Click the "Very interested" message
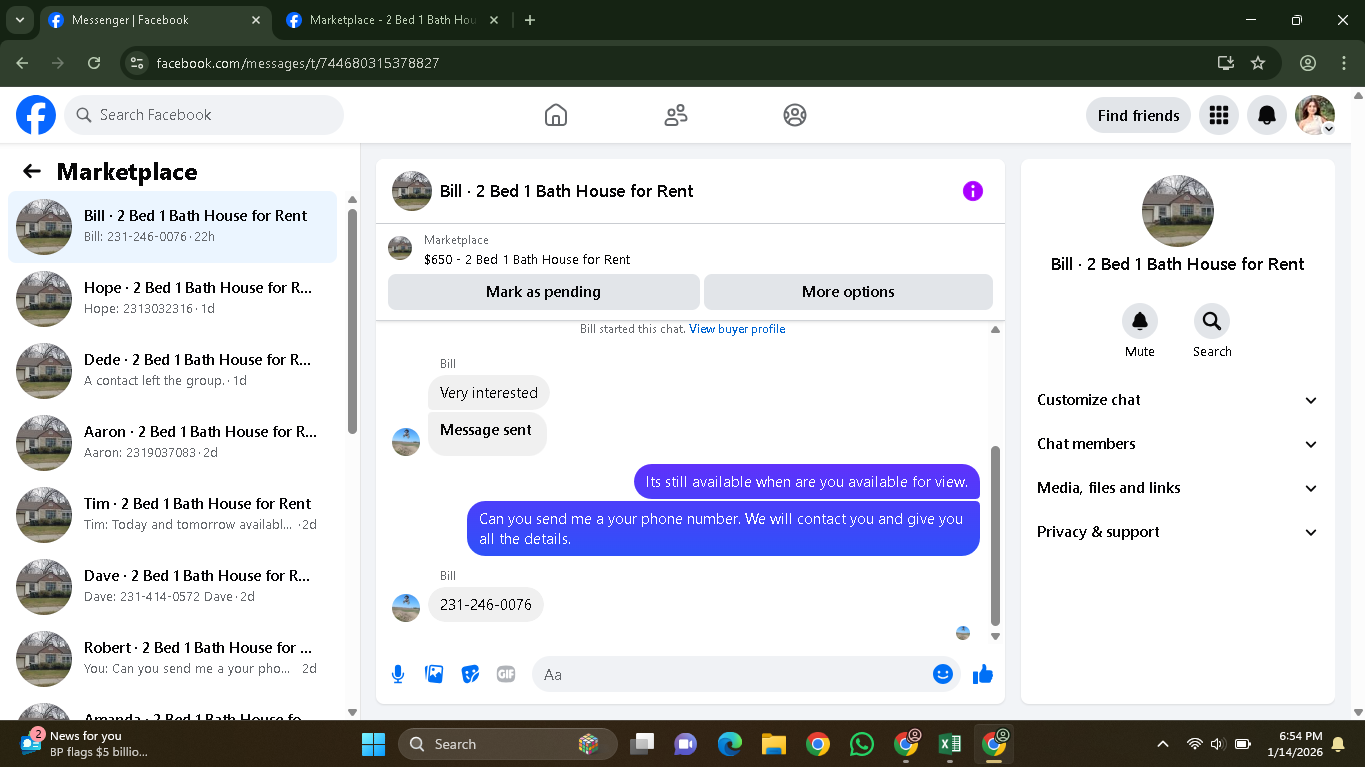1365x767 pixels. pos(489,393)
